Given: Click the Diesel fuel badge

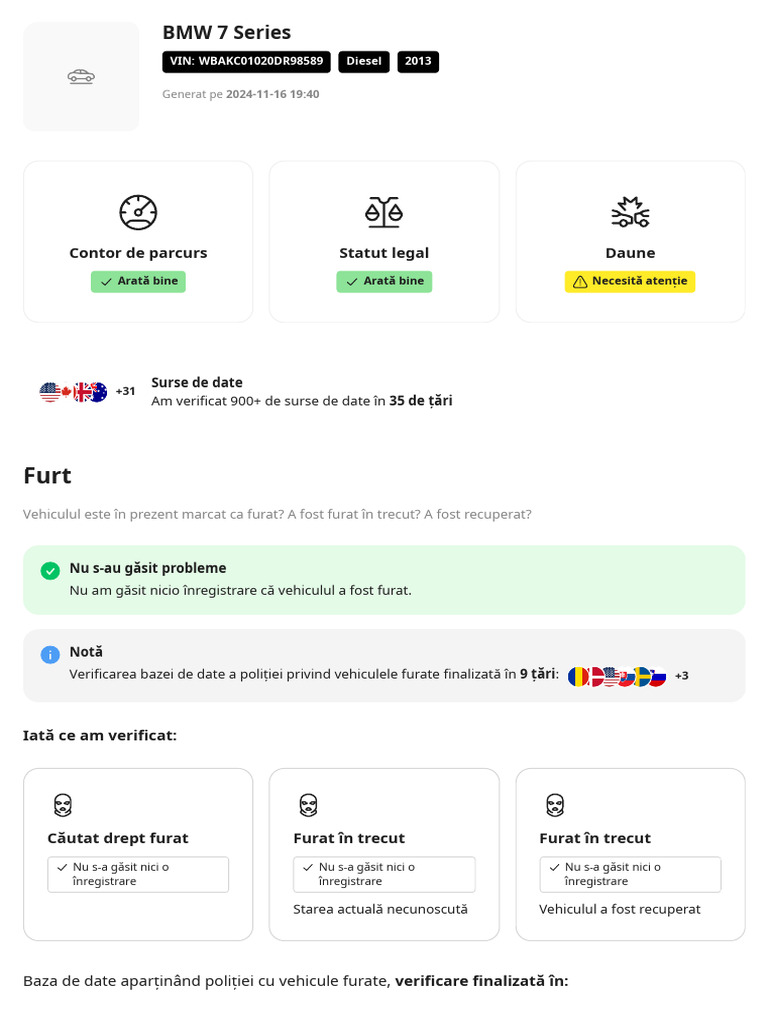Looking at the screenshot, I should tap(364, 61).
